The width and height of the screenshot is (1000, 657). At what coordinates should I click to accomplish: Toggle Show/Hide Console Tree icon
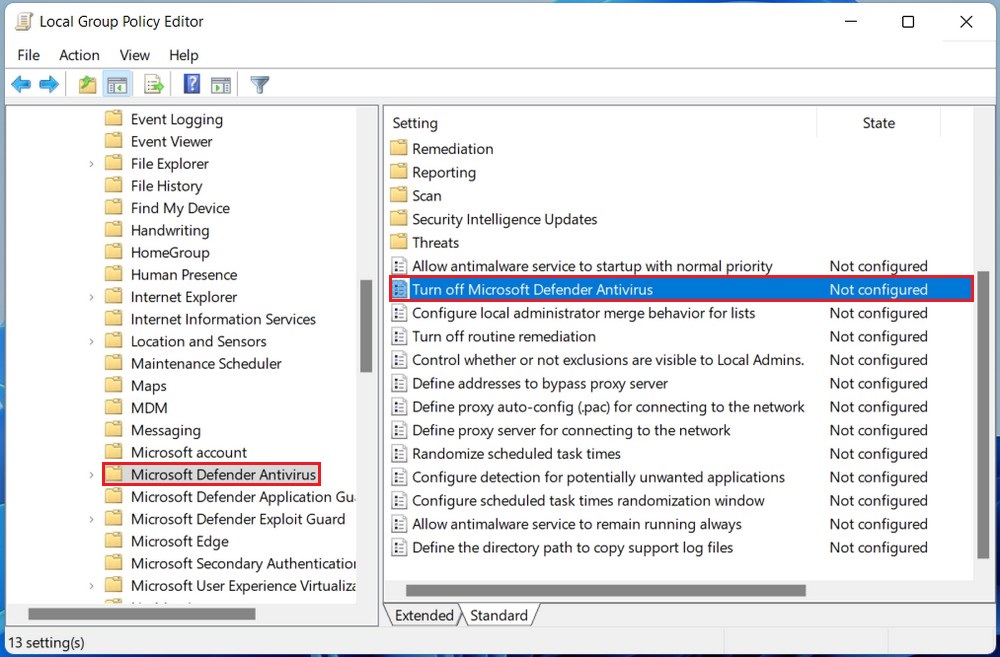(117, 84)
